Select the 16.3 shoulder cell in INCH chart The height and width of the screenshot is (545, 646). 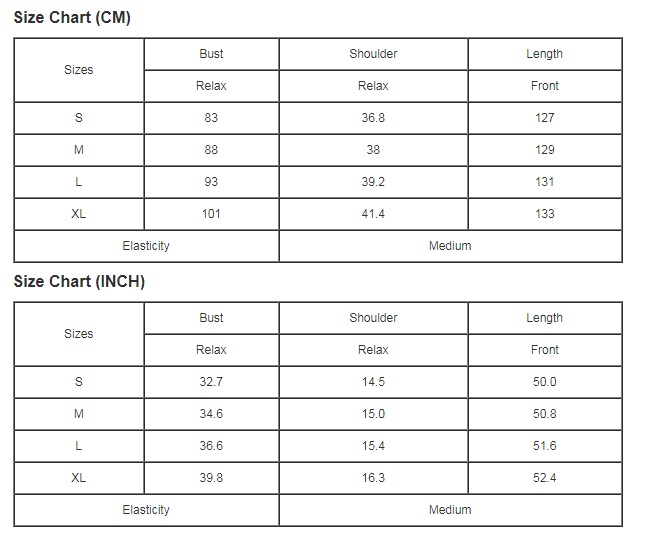(373, 478)
